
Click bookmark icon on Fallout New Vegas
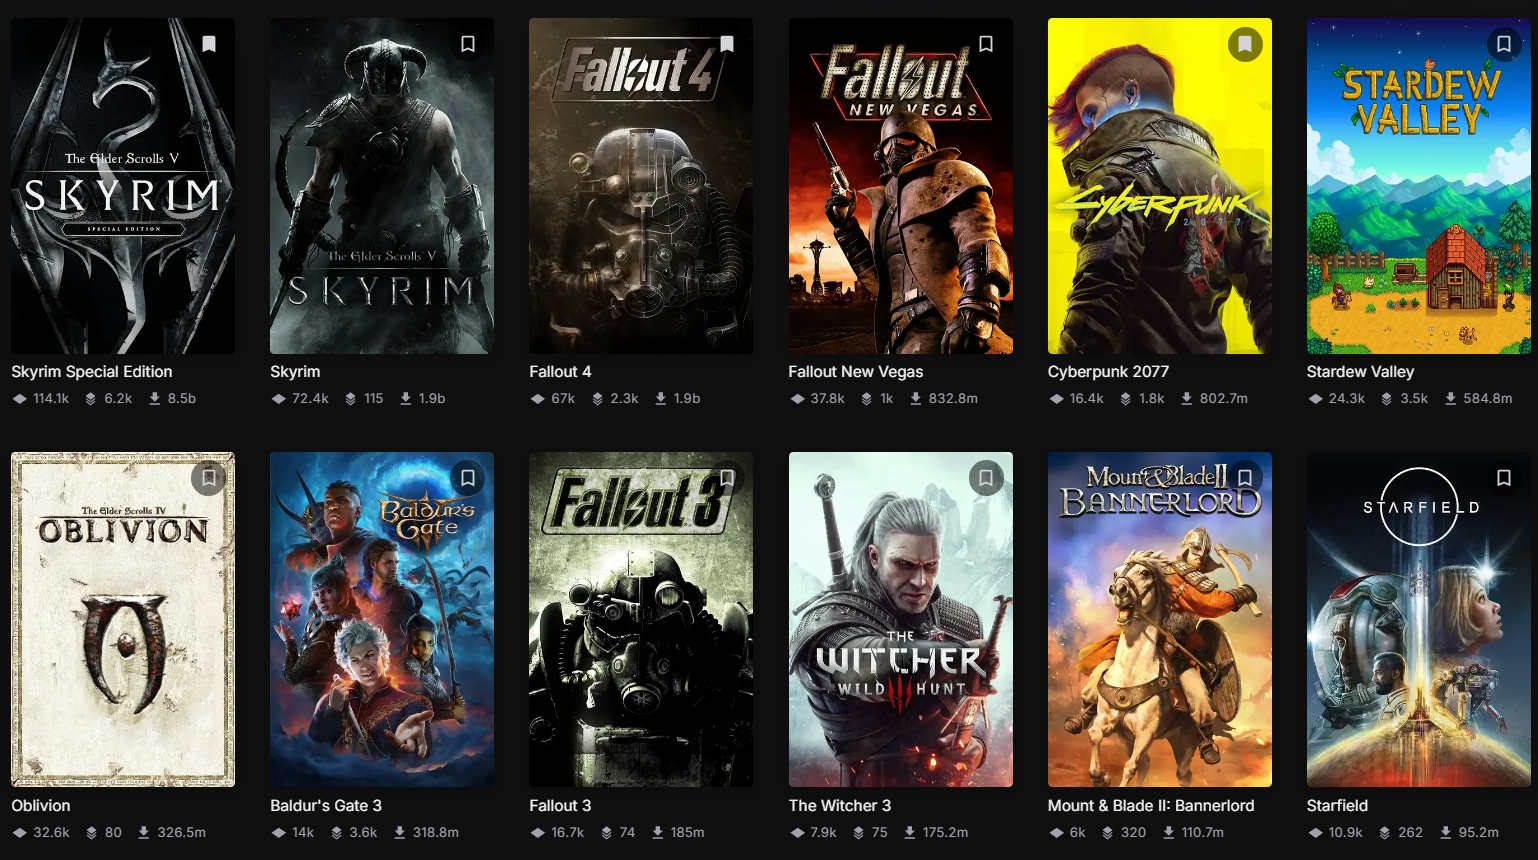[986, 44]
